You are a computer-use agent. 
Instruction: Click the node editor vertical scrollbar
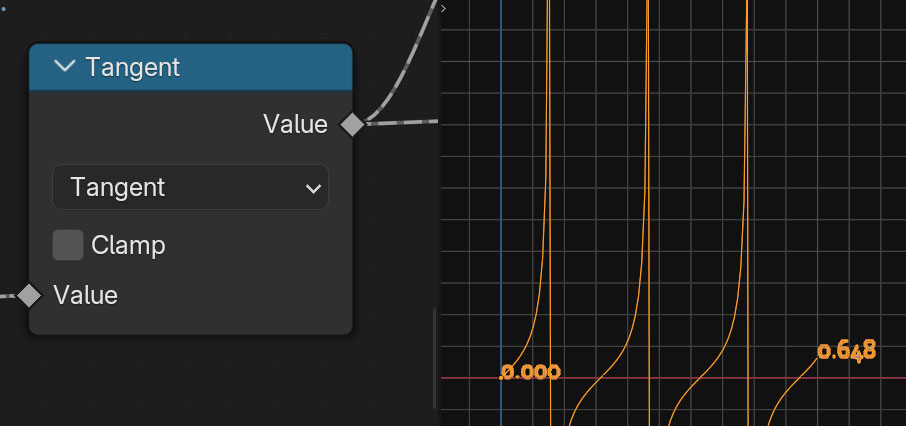[x=435, y=358]
